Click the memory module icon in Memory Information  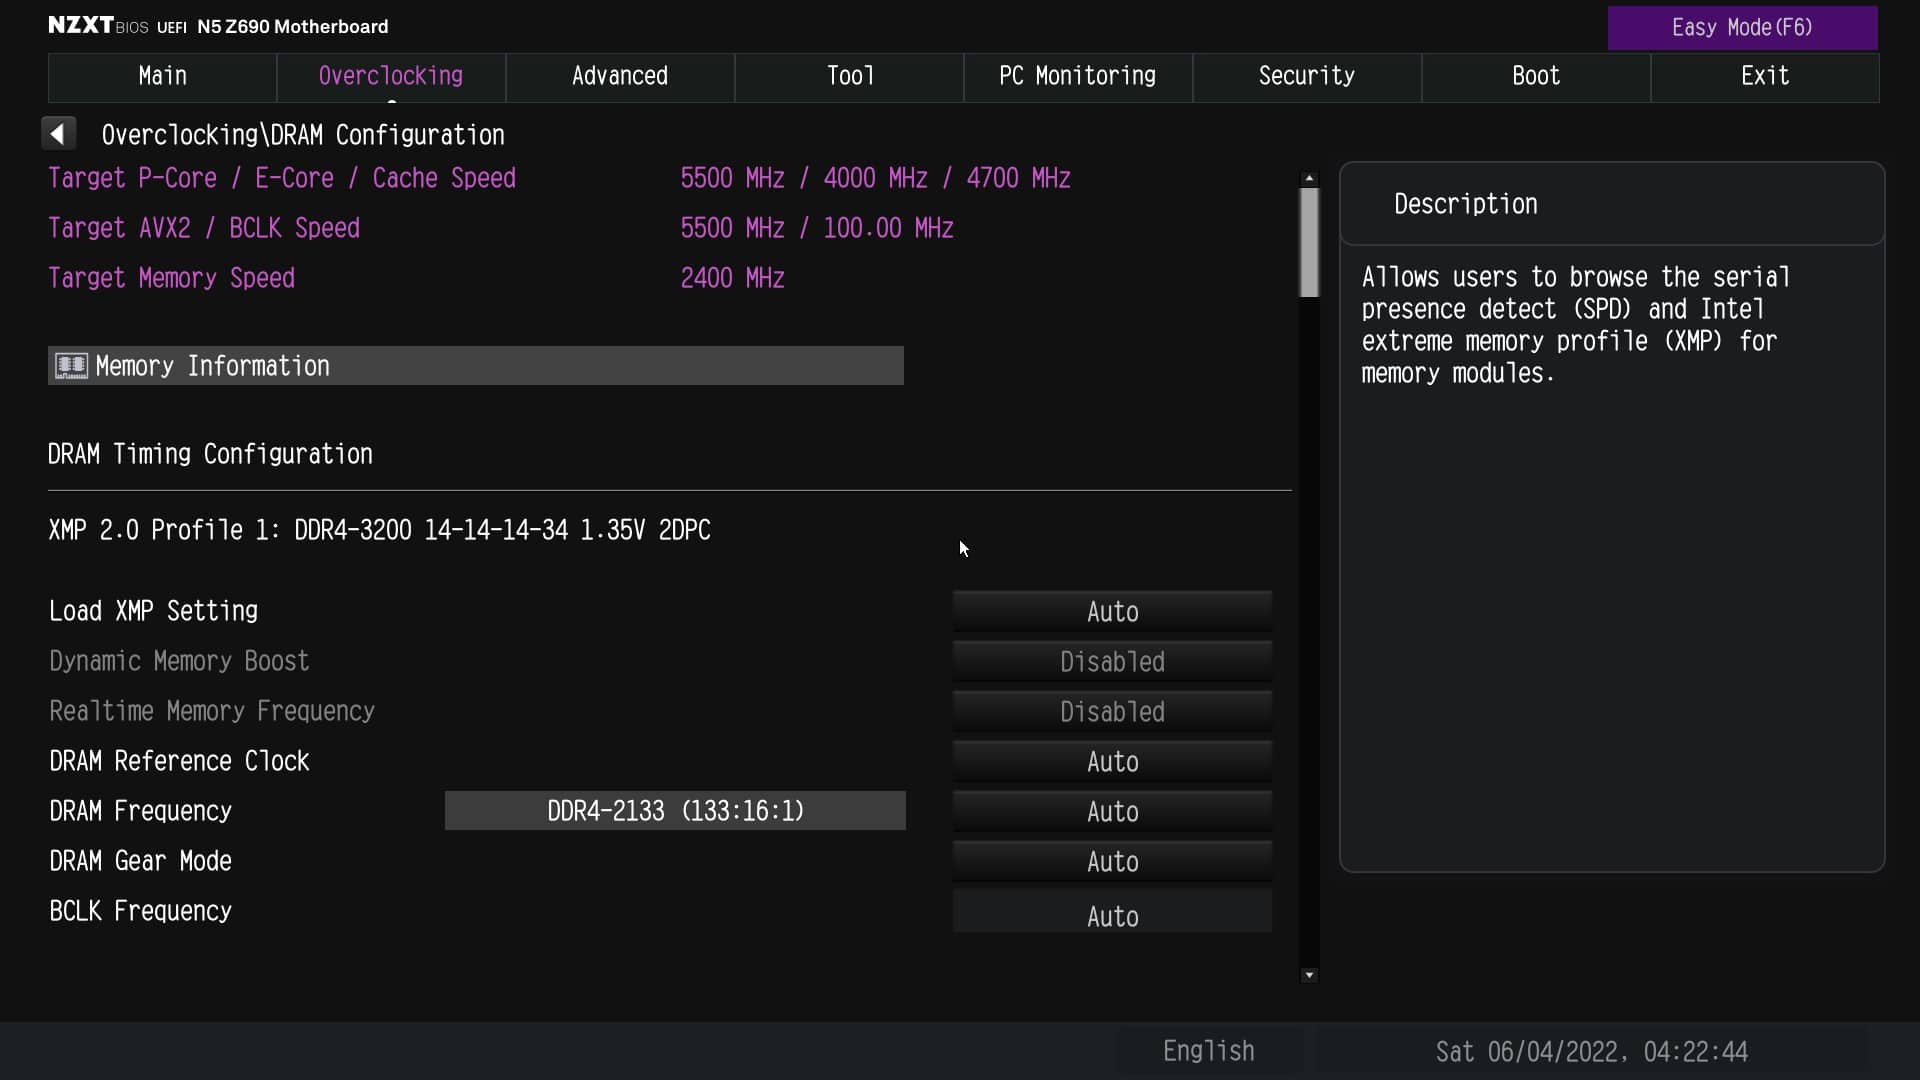click(x=71, y=366)
